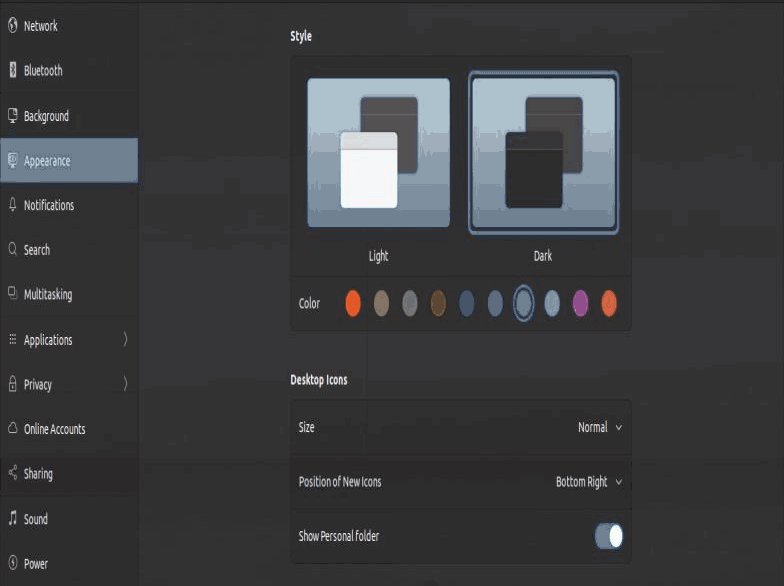This screenshot has width=784, height=586.
Task: Expand Privacy submenu with its chevron
Action: coord(126,384)
